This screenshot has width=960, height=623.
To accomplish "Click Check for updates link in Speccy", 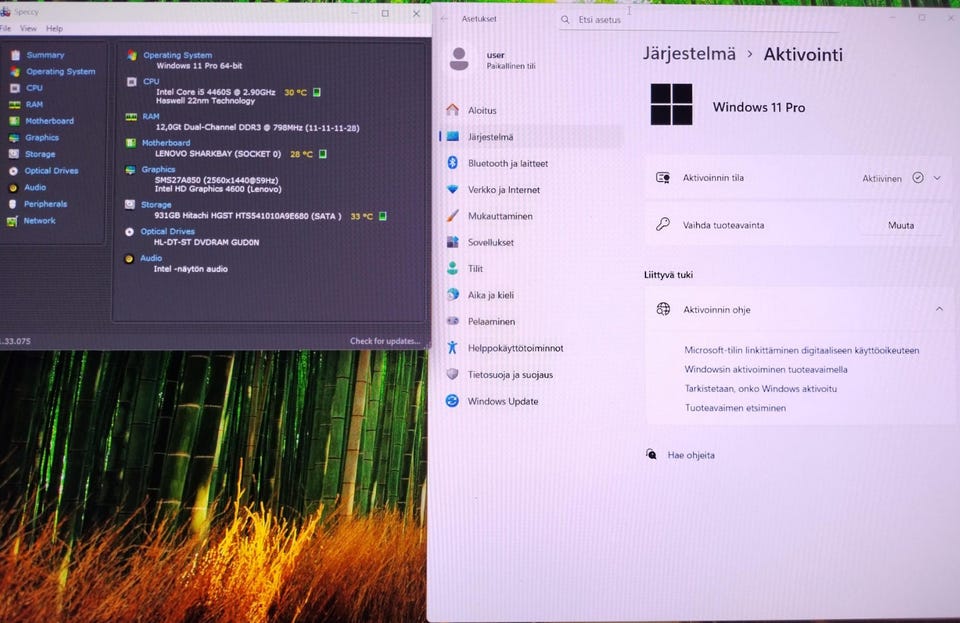I will [x=385, y=341].
